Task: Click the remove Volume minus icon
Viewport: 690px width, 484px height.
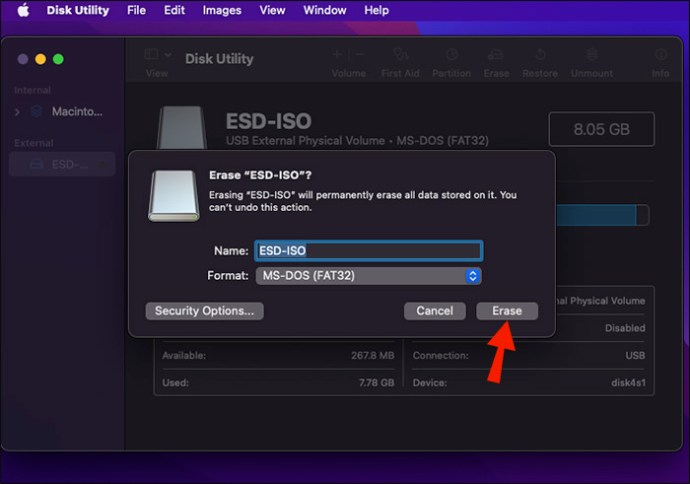Action: (360, 55)
